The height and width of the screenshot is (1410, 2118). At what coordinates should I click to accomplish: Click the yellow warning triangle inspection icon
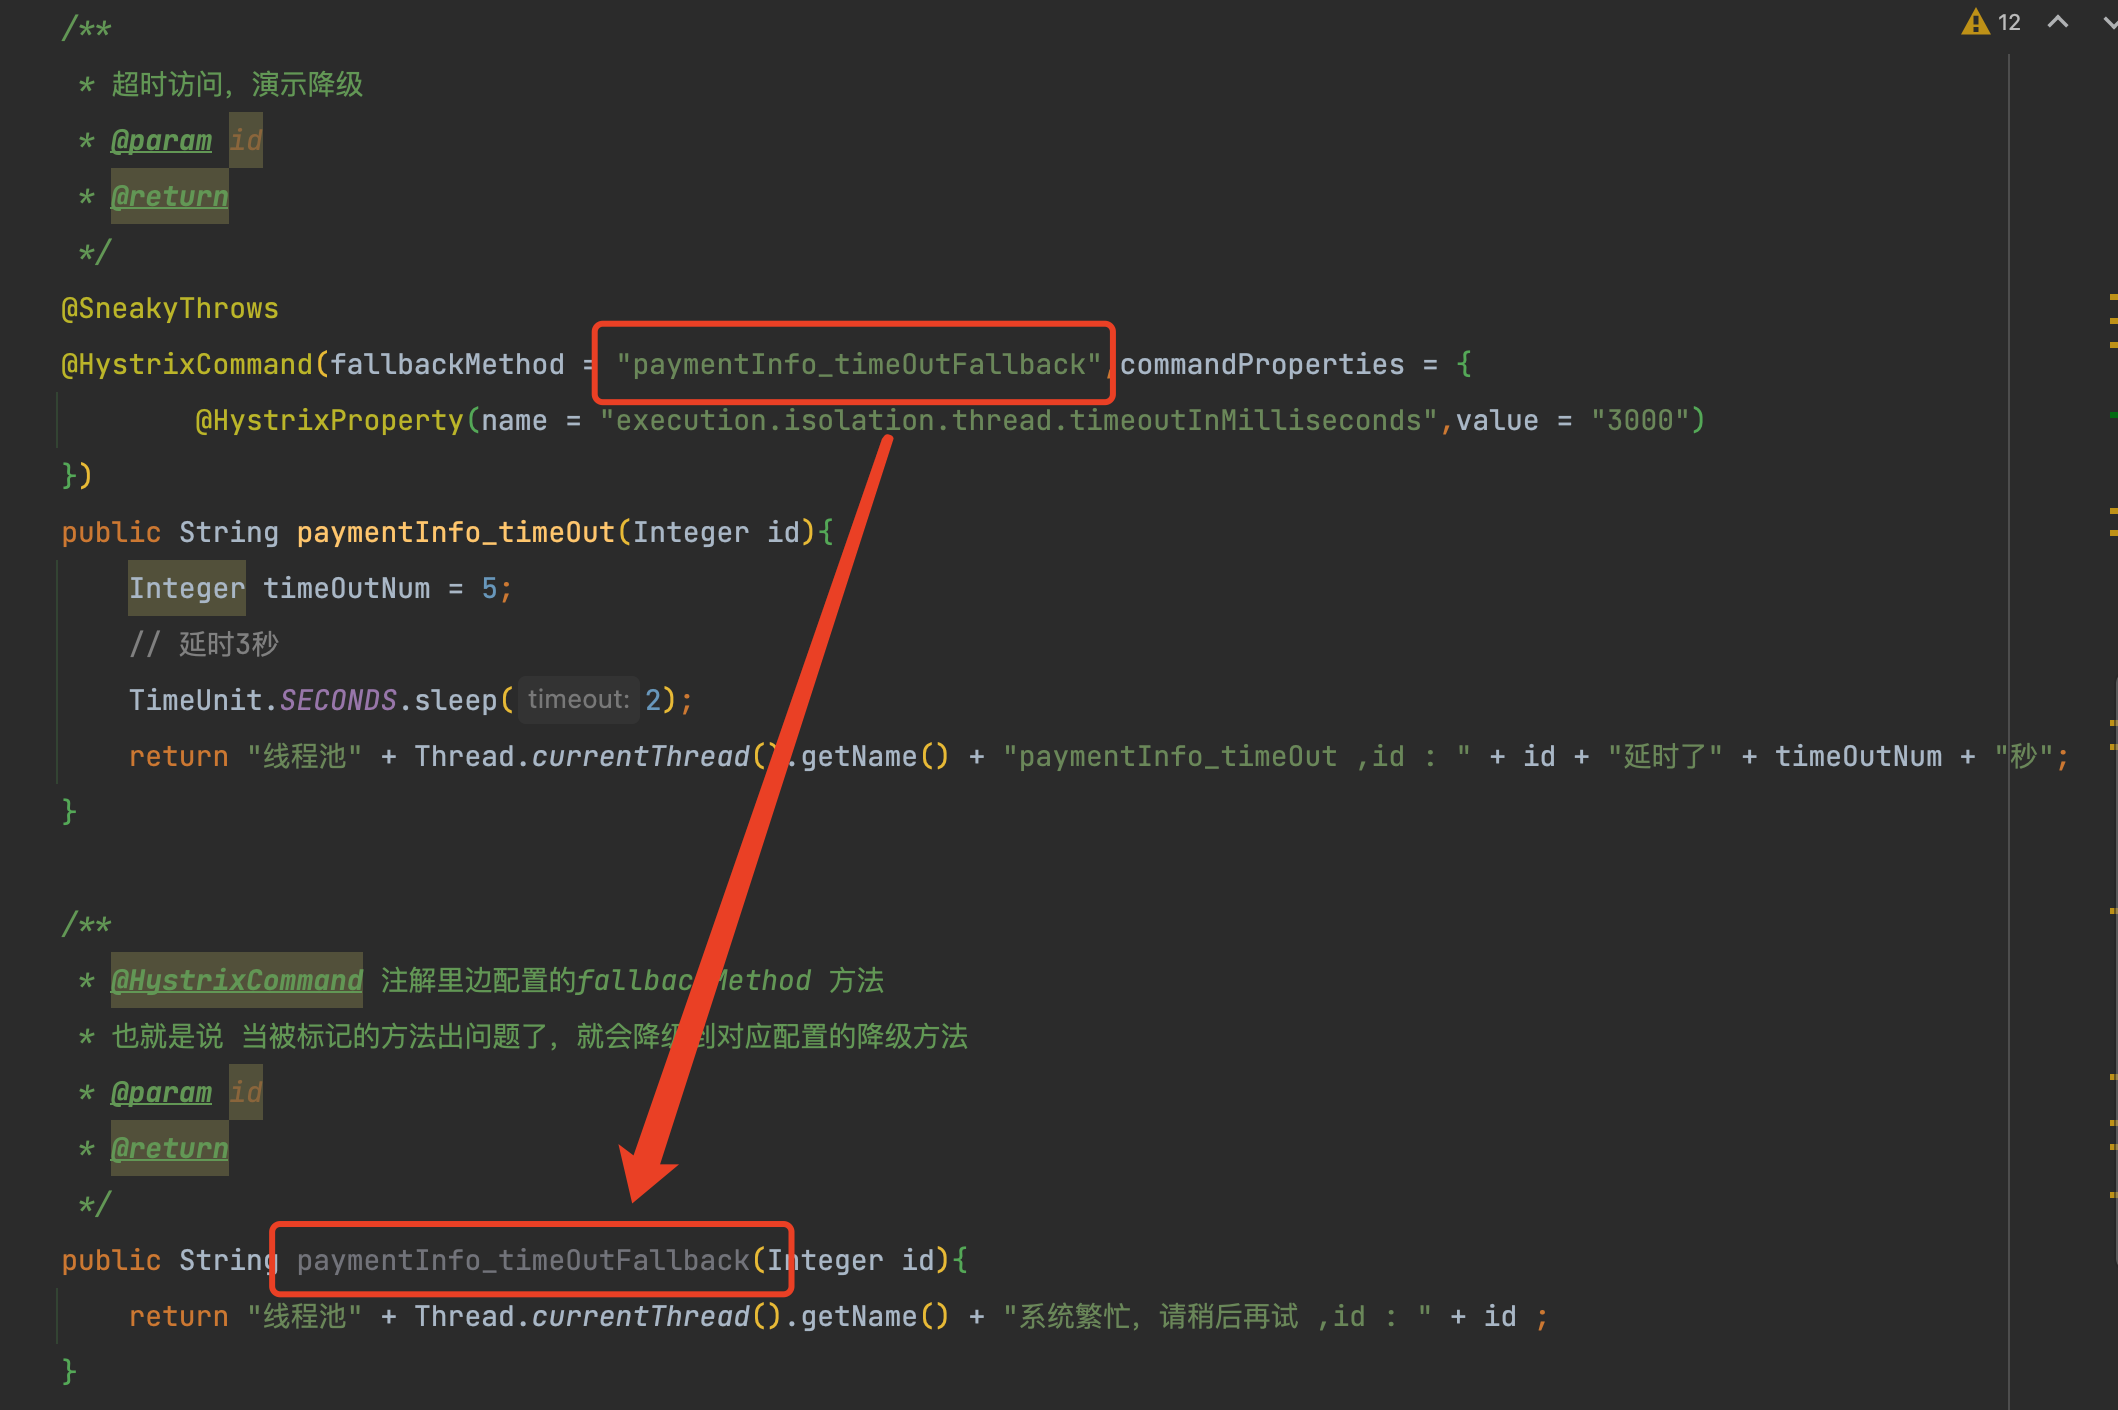1975,22
